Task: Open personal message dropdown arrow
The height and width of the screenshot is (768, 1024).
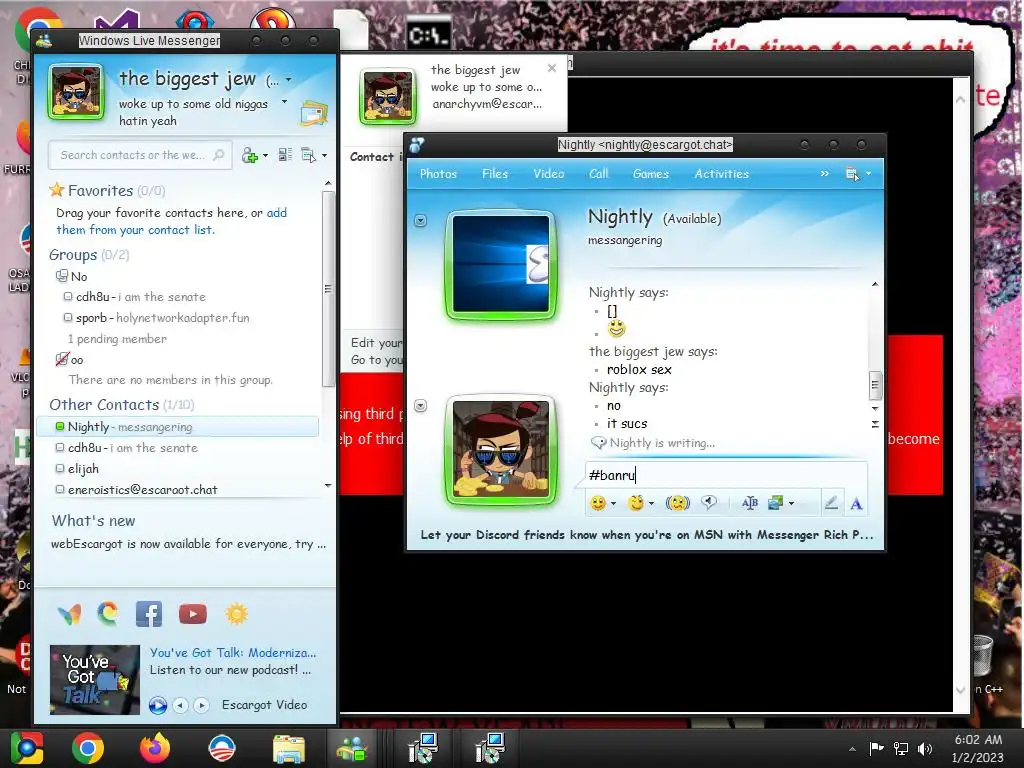Action: click(284, 102)
